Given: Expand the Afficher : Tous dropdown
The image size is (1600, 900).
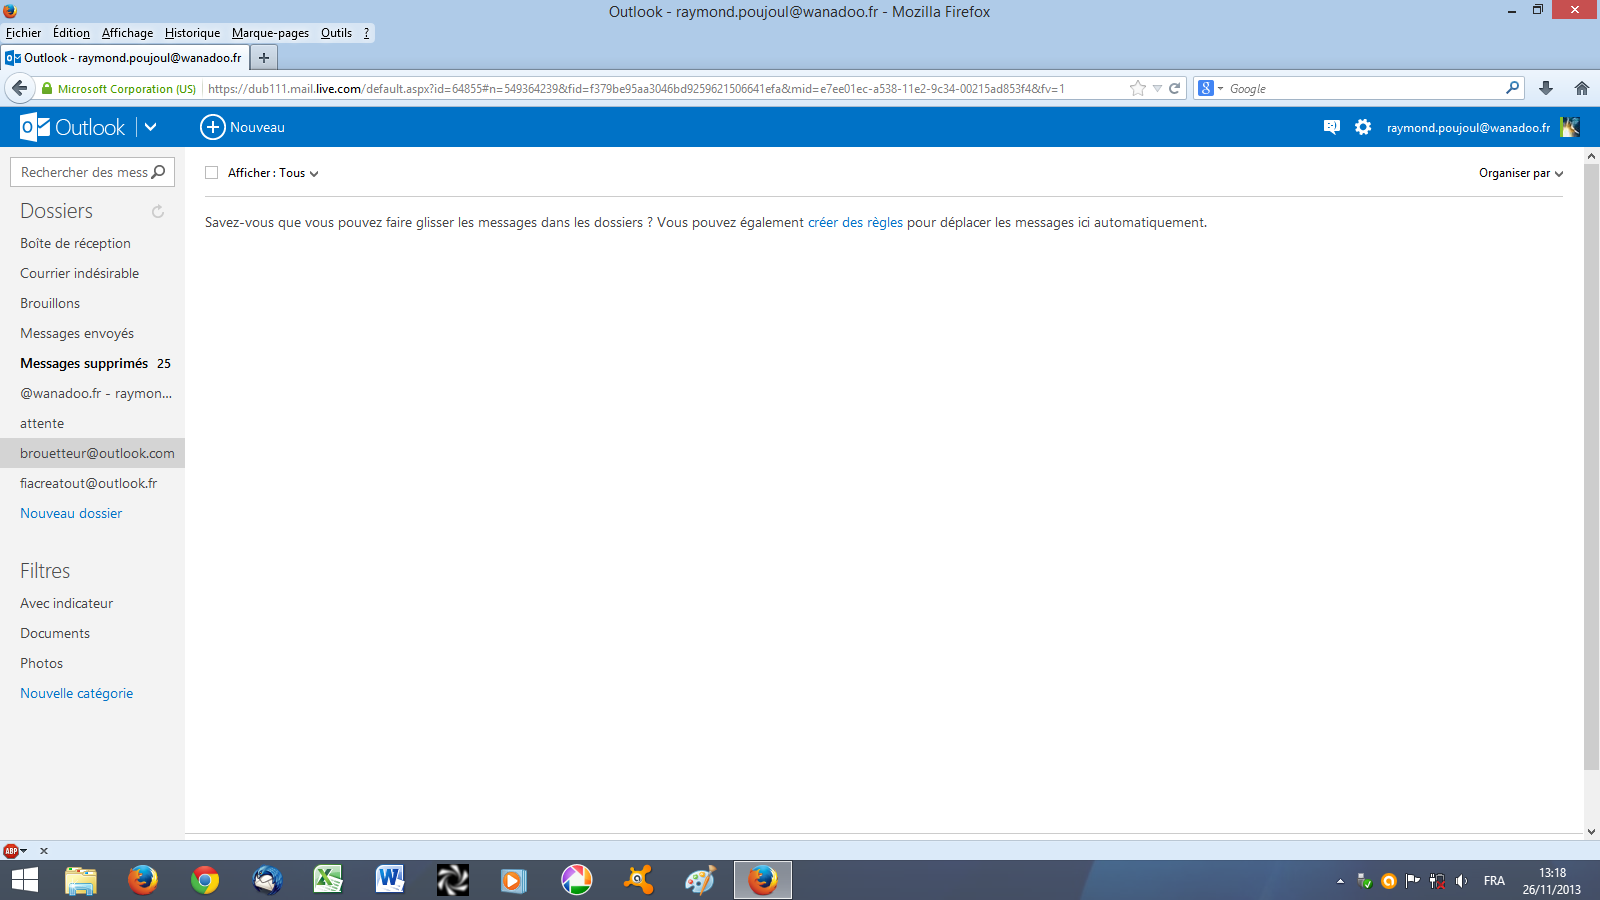Looking at the screenshot, I should click(273, 173).
